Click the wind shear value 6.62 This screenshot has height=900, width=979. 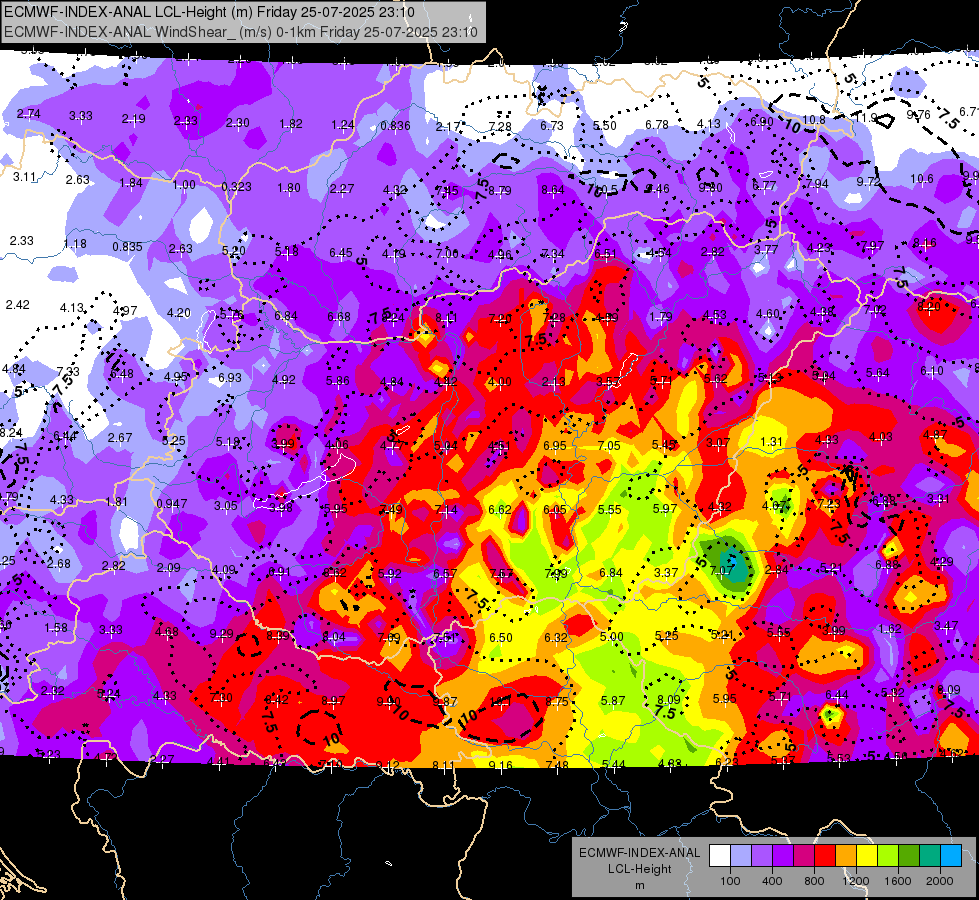click(x=500, y=510)
